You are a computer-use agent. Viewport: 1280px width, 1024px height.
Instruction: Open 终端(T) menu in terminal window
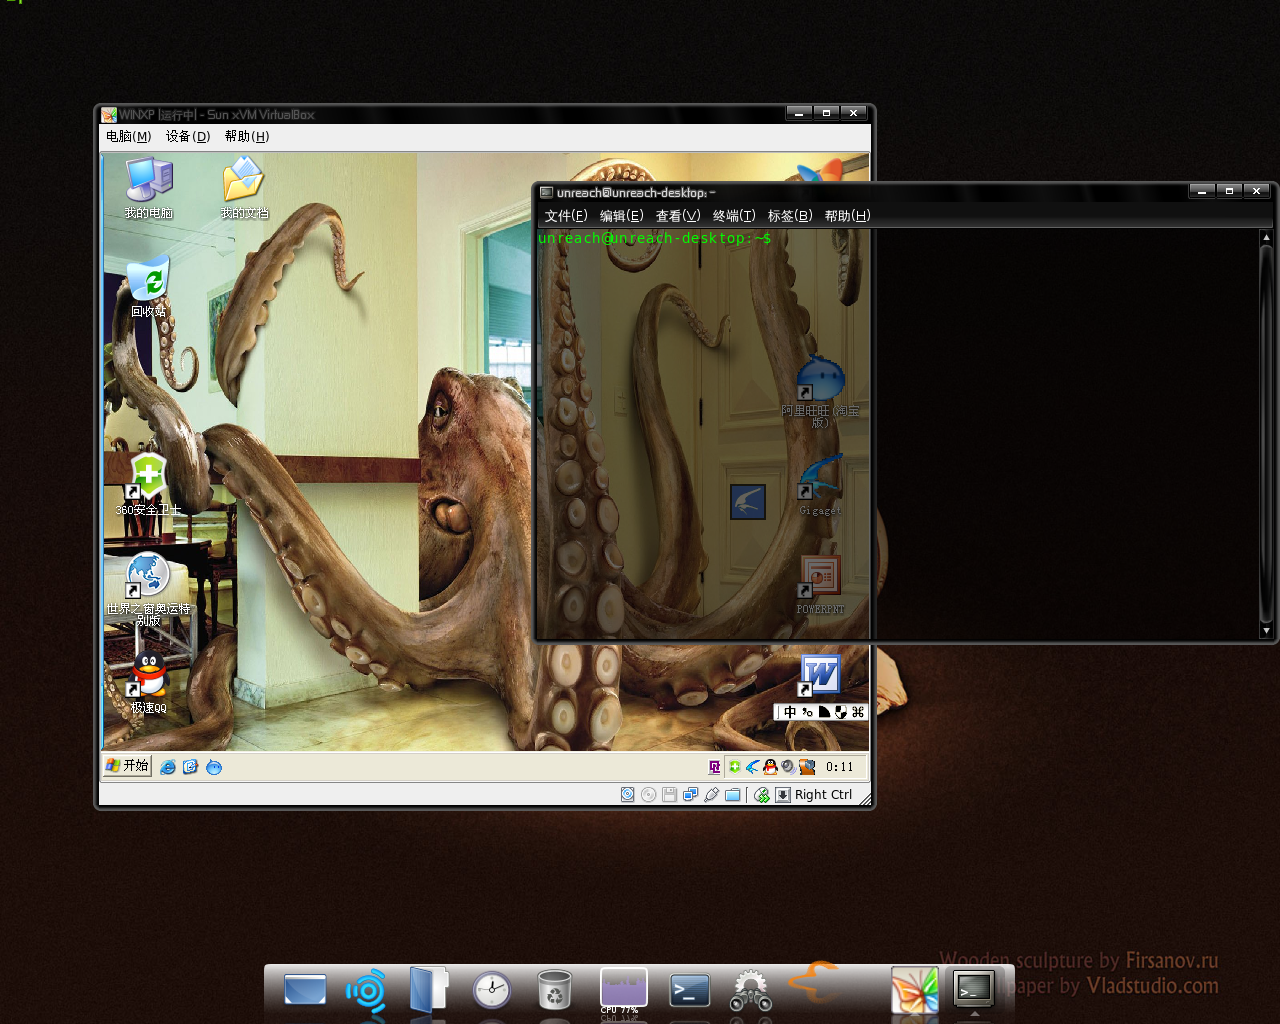(734, 215)
